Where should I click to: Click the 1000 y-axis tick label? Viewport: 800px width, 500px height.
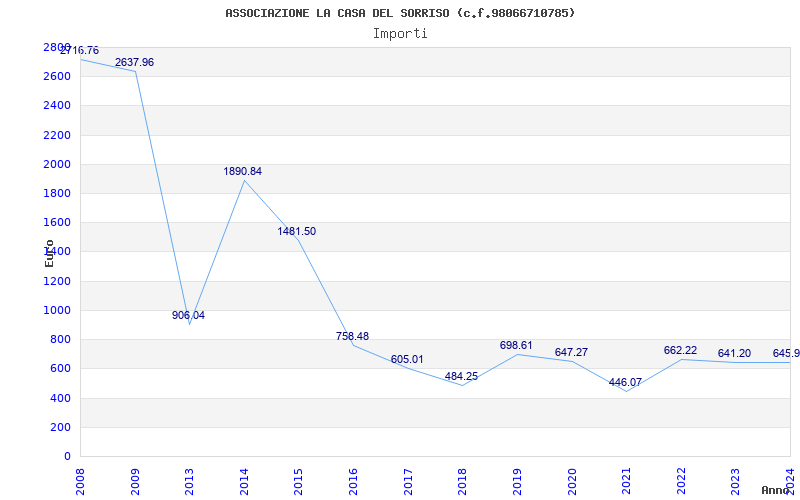(57, 310)
